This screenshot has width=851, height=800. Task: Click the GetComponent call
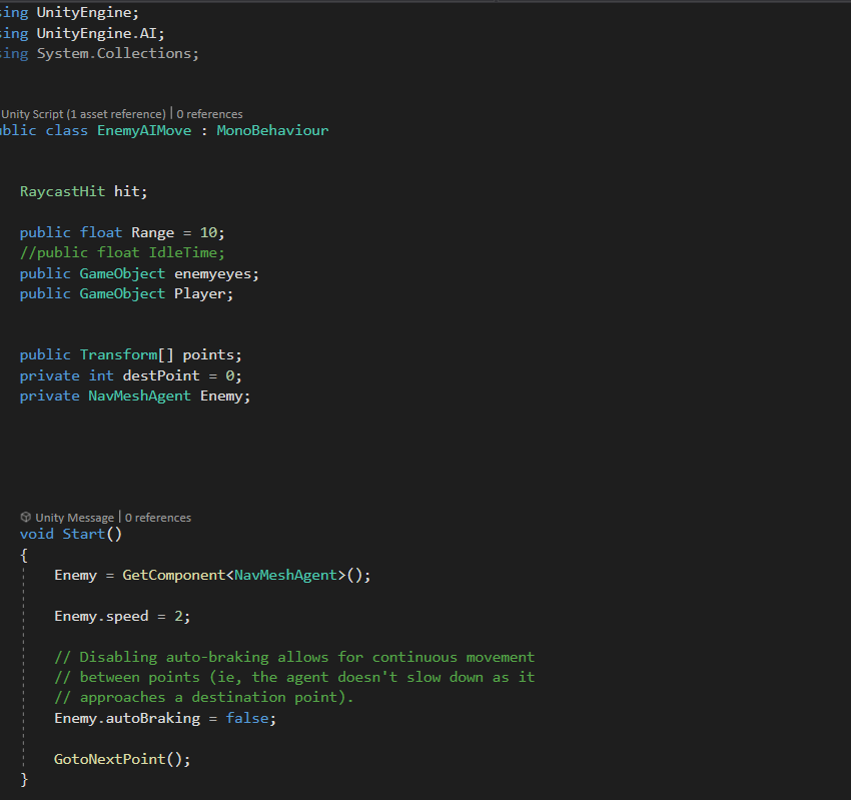174,575
